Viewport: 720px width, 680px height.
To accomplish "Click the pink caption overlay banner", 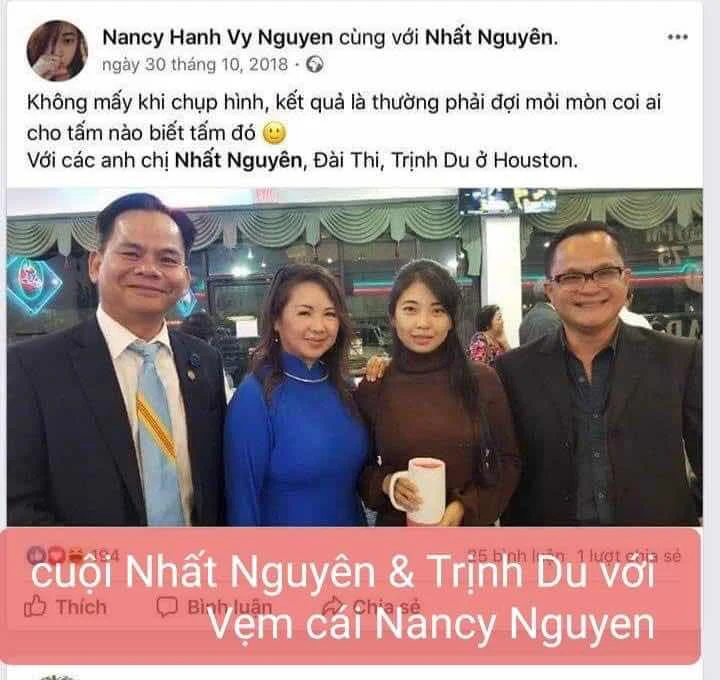I will 351,596.
